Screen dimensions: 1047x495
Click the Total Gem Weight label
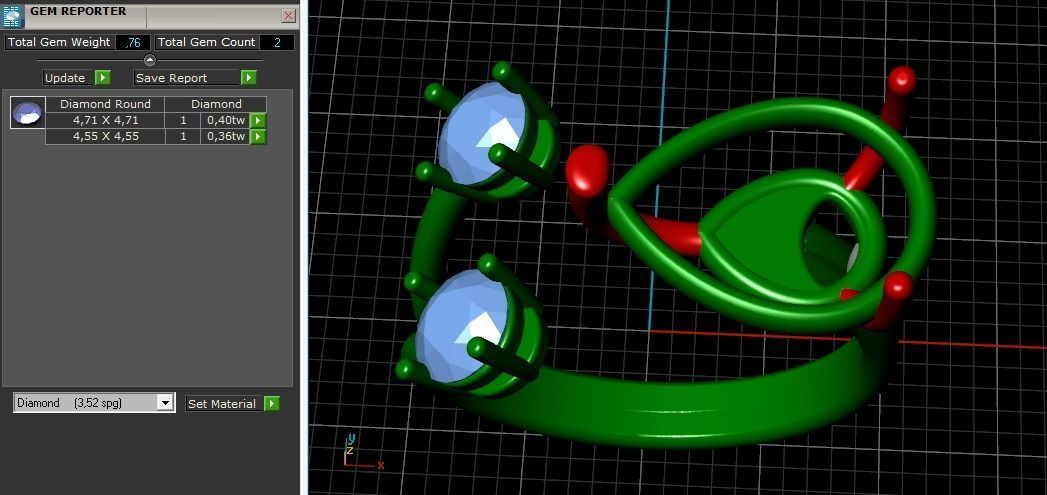(x=59, y=42)
